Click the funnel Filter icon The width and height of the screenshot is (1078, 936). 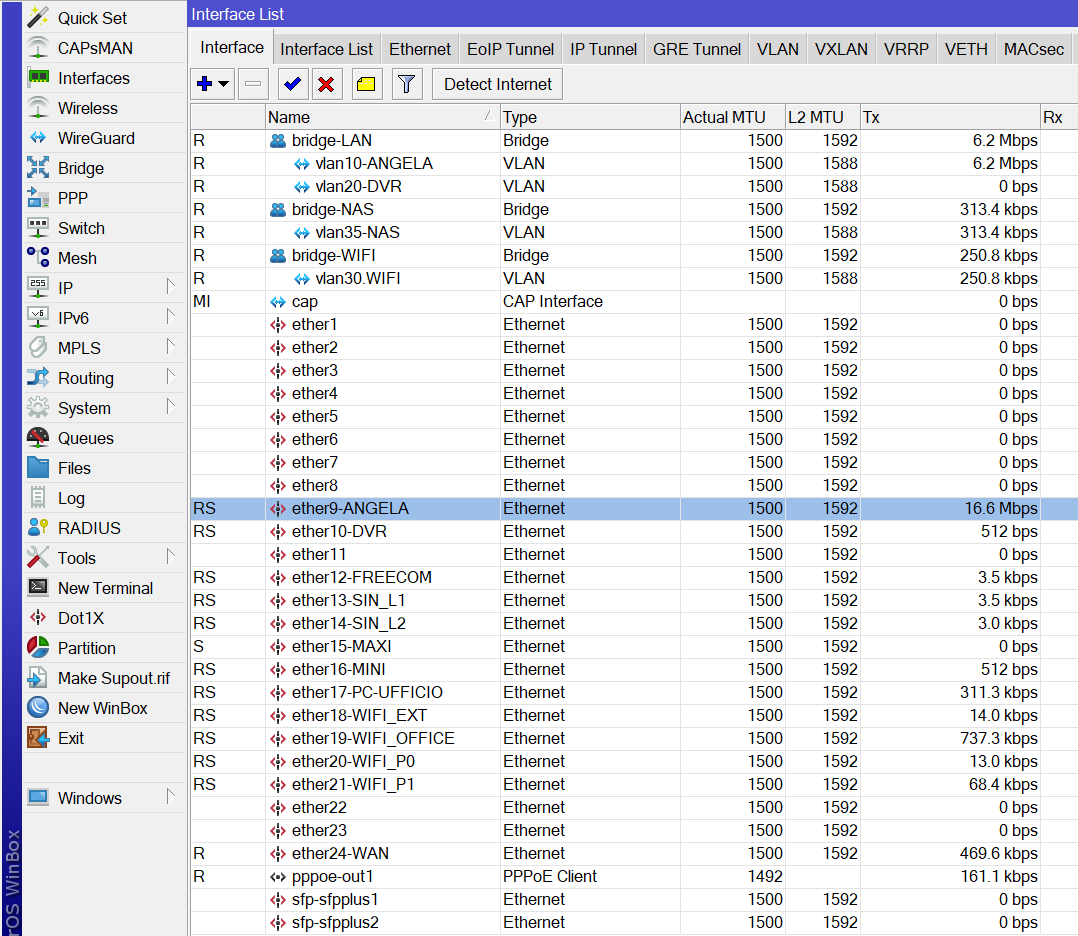tap(406, 84)
